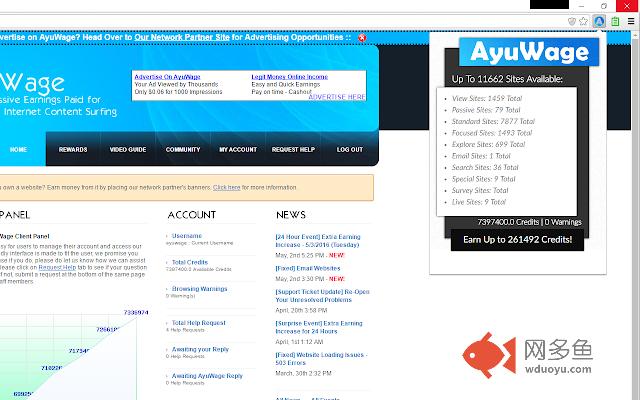
Task: Open VIDEO GUIDE page
Action: coord(128,149)
